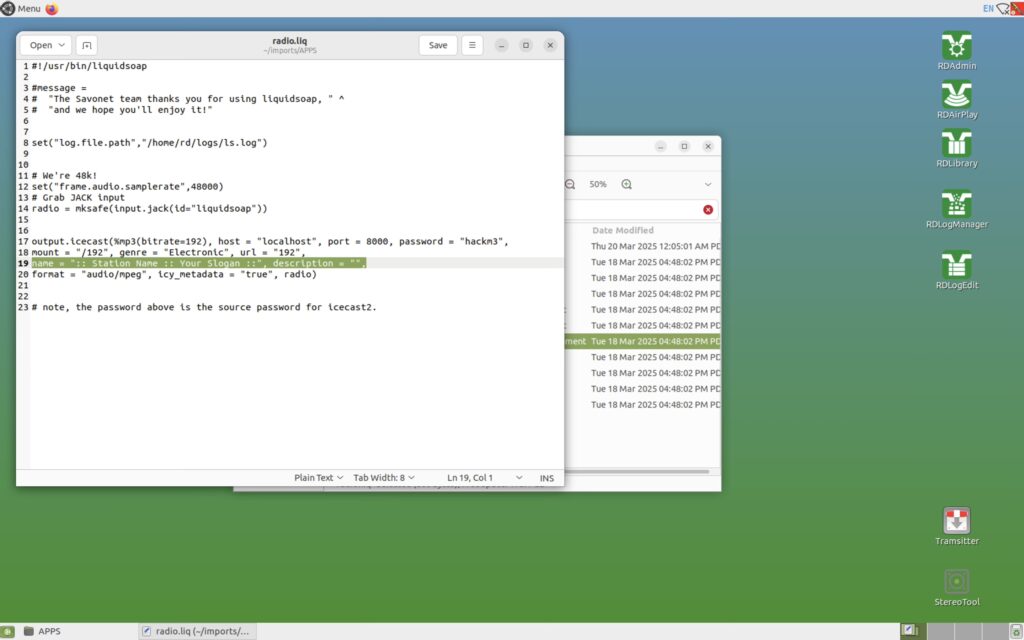Open the Tramsitter desktop shortcut
This screenshot has width=1024, height=640.
956,526
